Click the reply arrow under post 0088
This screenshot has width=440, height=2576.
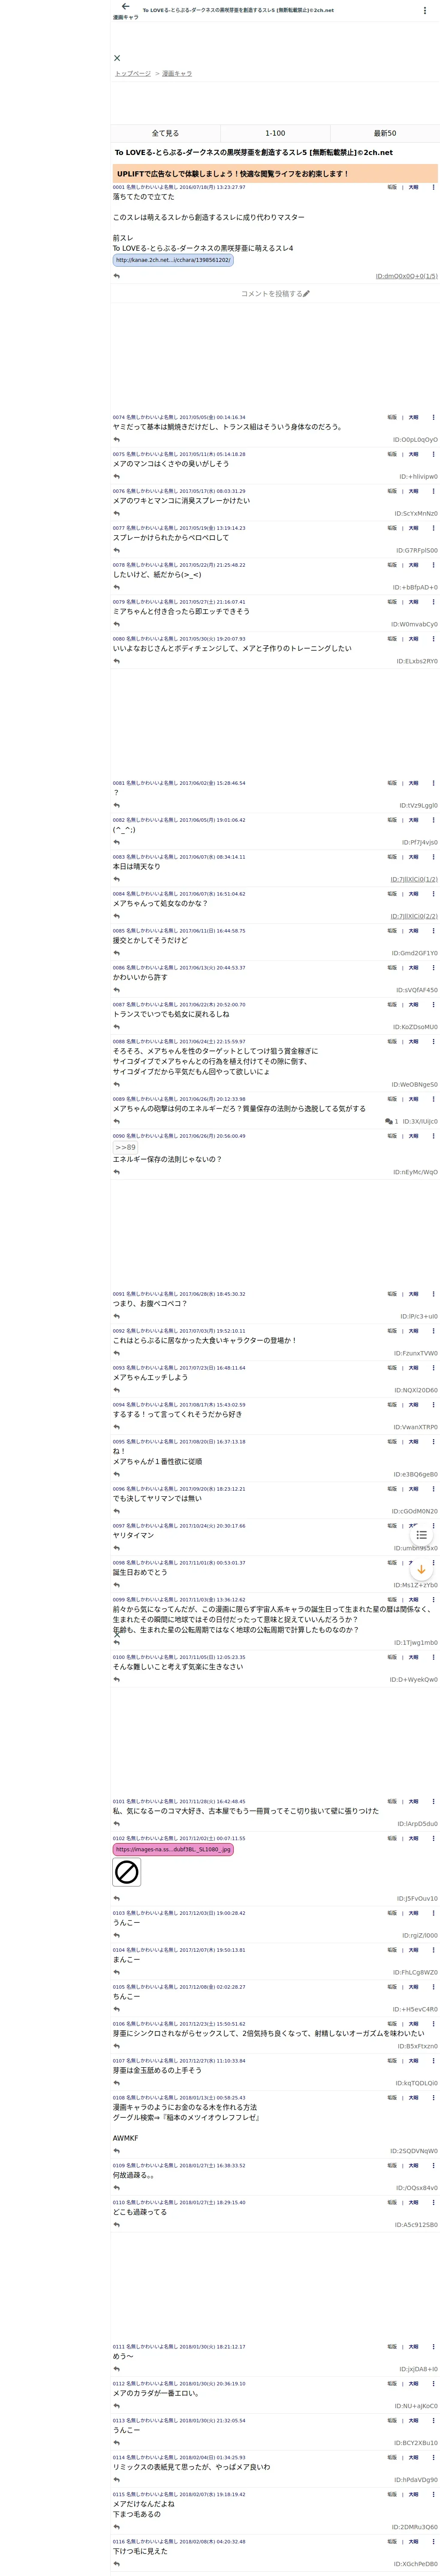[117, 1084]
